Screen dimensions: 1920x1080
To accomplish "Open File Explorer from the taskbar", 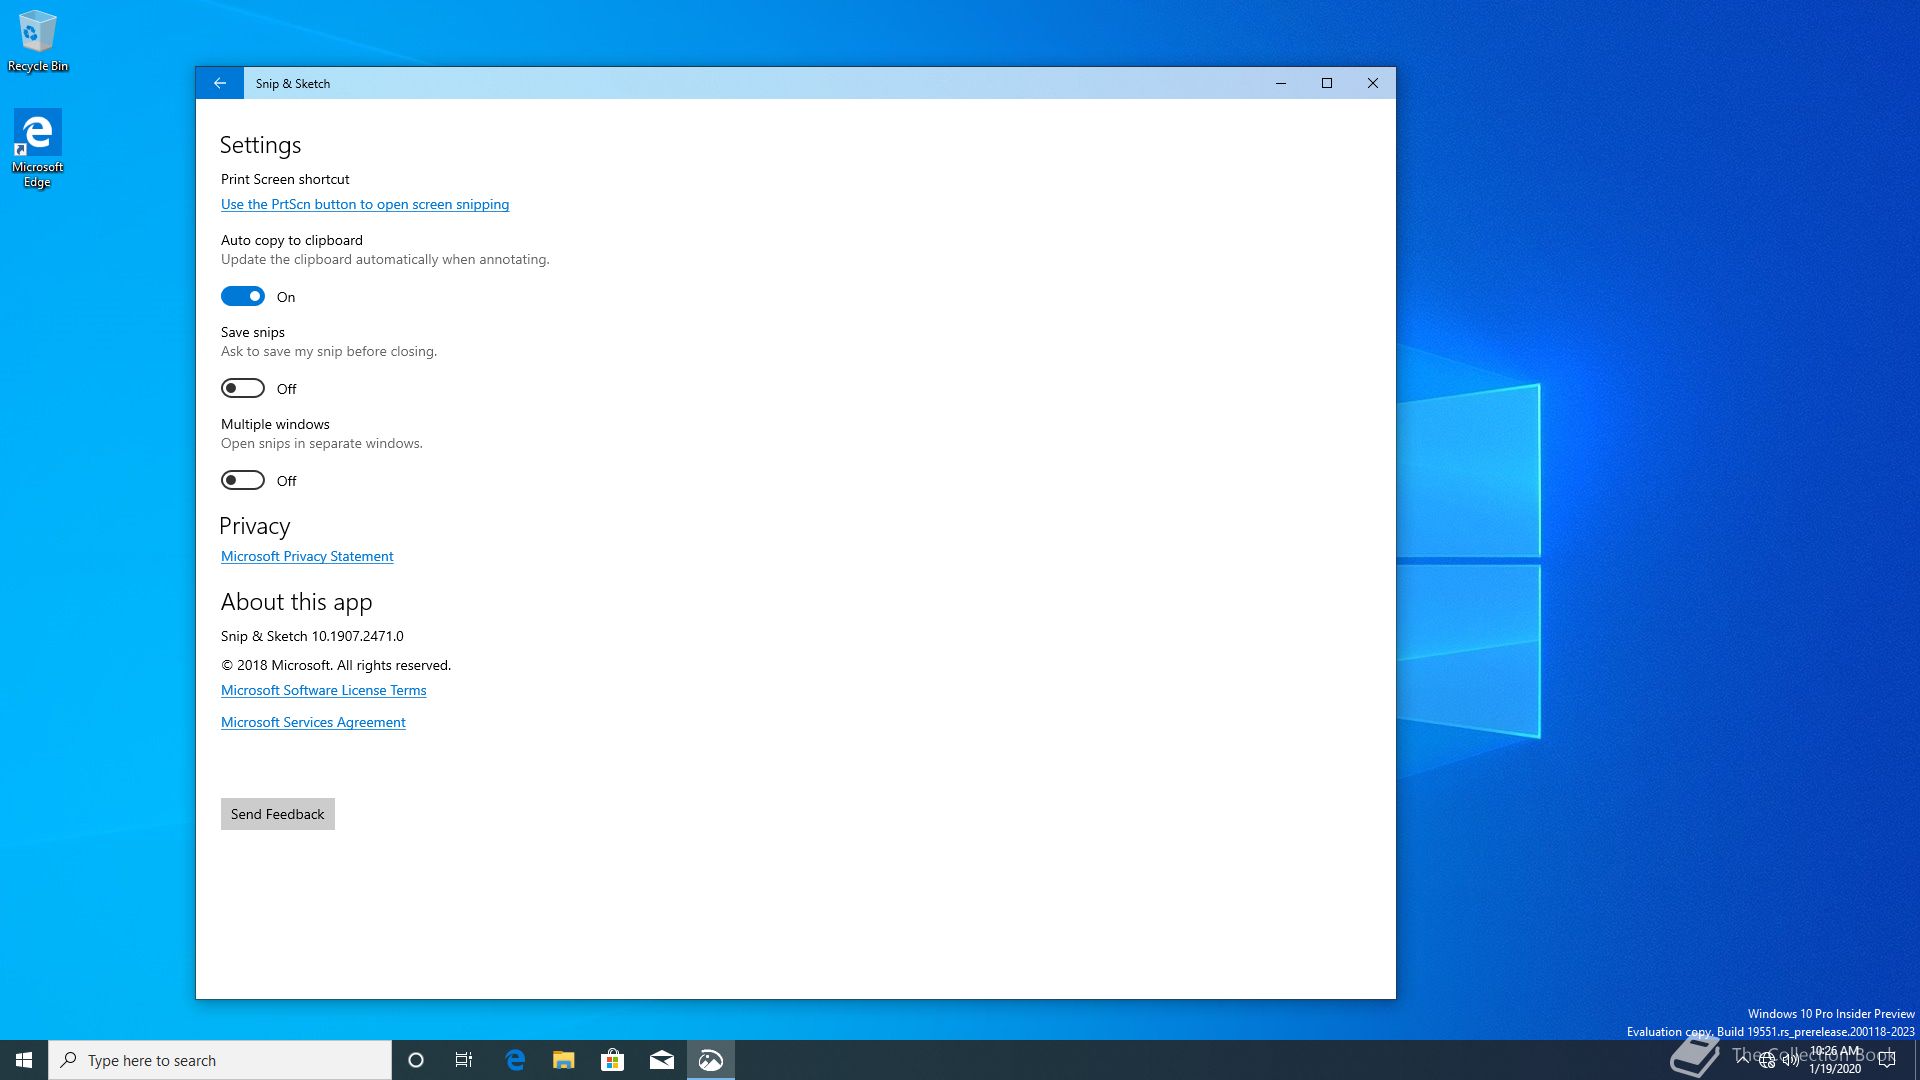I will [x=564, y=1060].
